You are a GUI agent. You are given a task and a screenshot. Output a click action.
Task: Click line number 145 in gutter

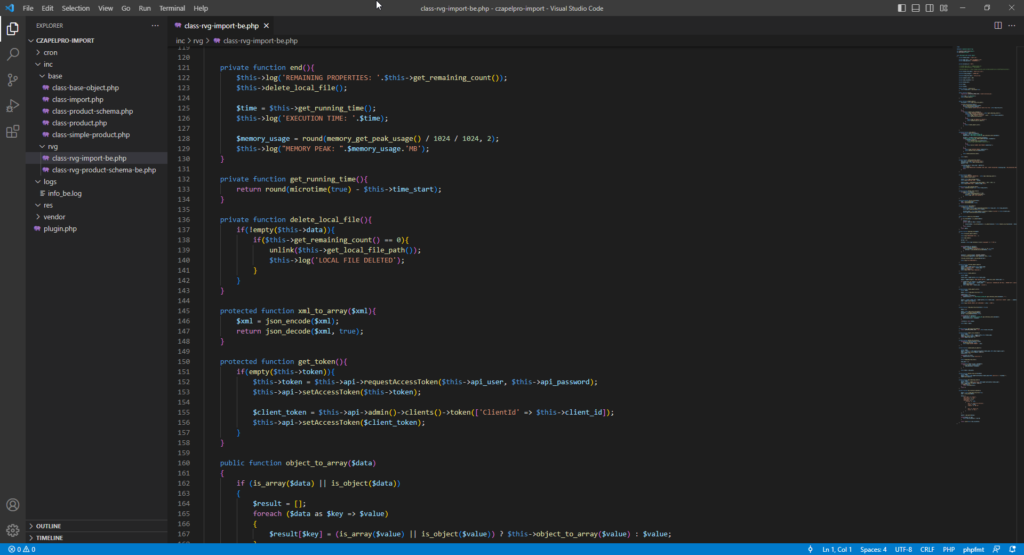(x=184, y=311)
